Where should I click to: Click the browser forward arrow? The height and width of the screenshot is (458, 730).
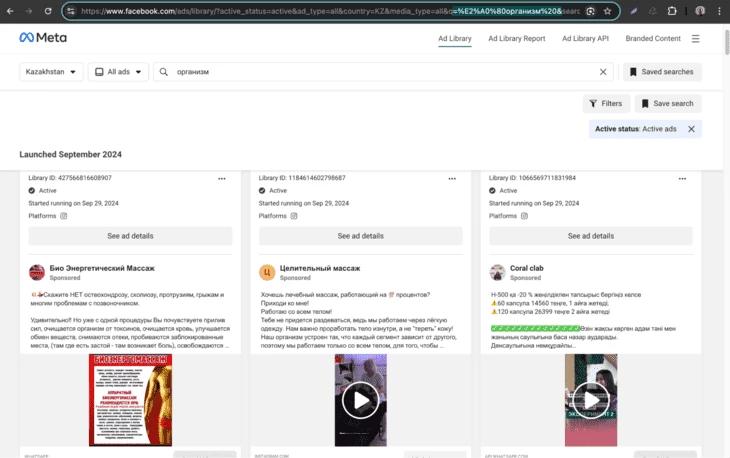coord(29,11)
